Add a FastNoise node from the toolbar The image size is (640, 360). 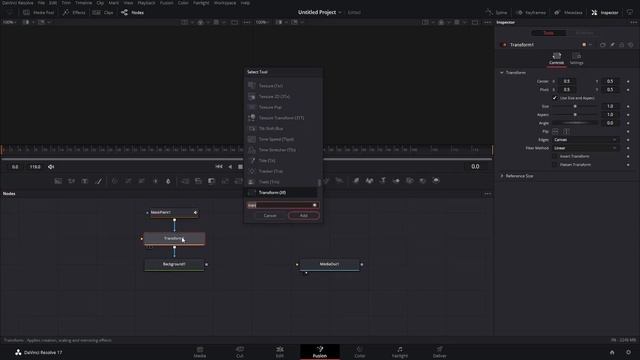coord(71,181)
